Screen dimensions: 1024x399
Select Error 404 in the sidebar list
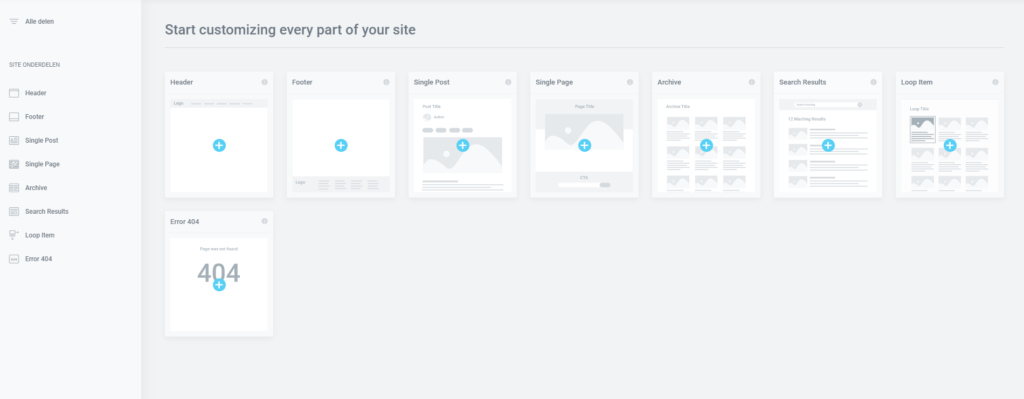(39, 259)
